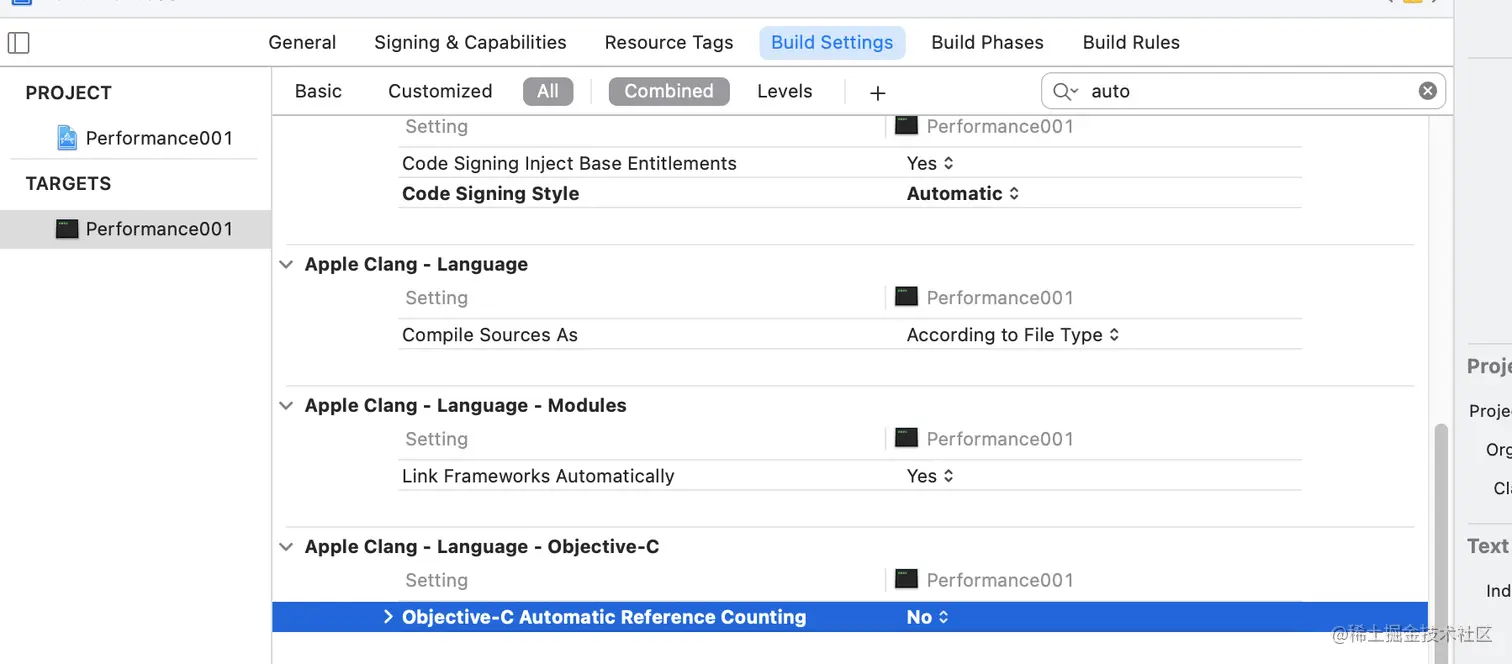Screen dimensions: 1512x664
Task: Toggle the project navigator sidebar icon
Action: tap(19, 43)
